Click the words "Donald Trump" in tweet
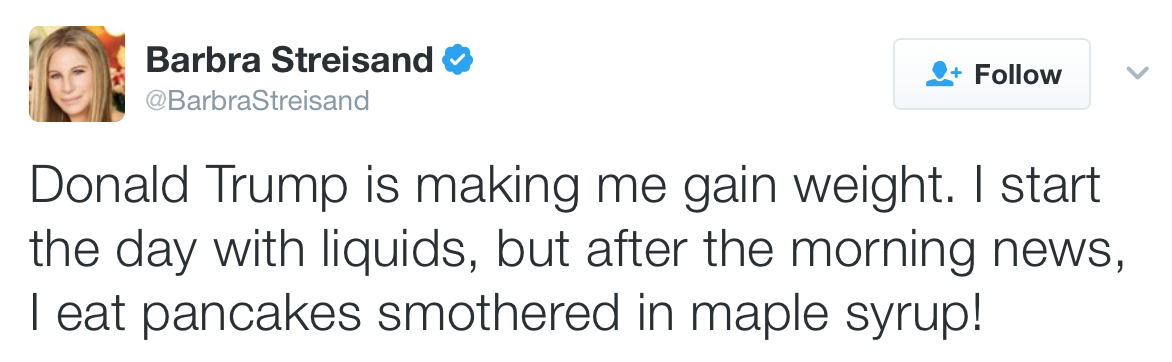 point(188,187)
